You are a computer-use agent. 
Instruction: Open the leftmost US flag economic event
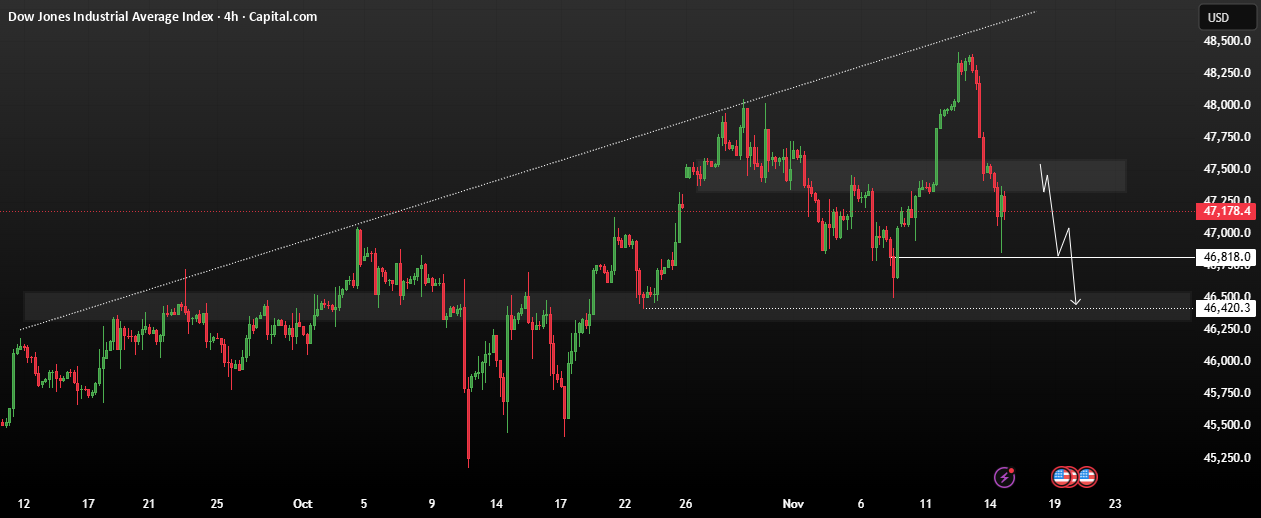click(x=1062, y=477)
